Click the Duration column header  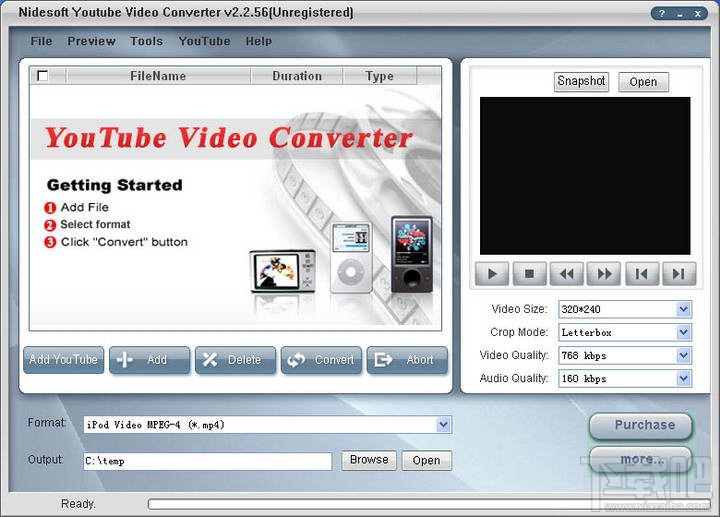(297, 76)
